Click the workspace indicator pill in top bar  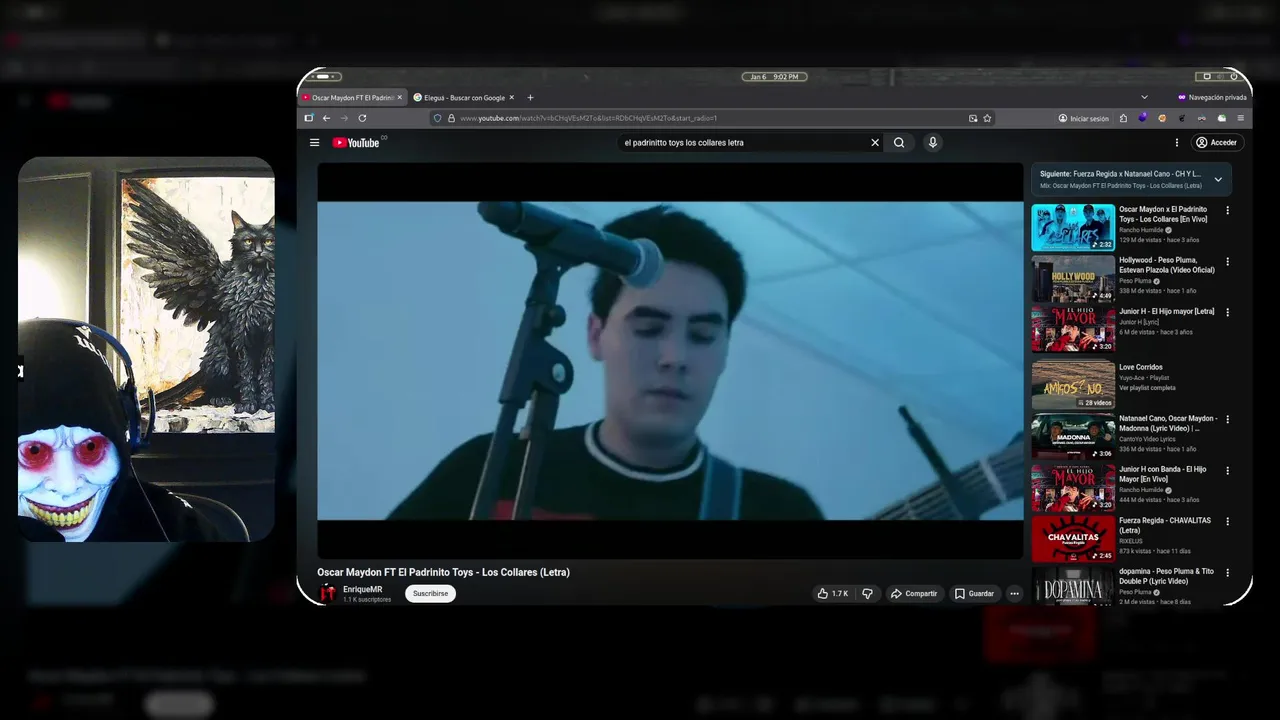(x=325, y=77)
